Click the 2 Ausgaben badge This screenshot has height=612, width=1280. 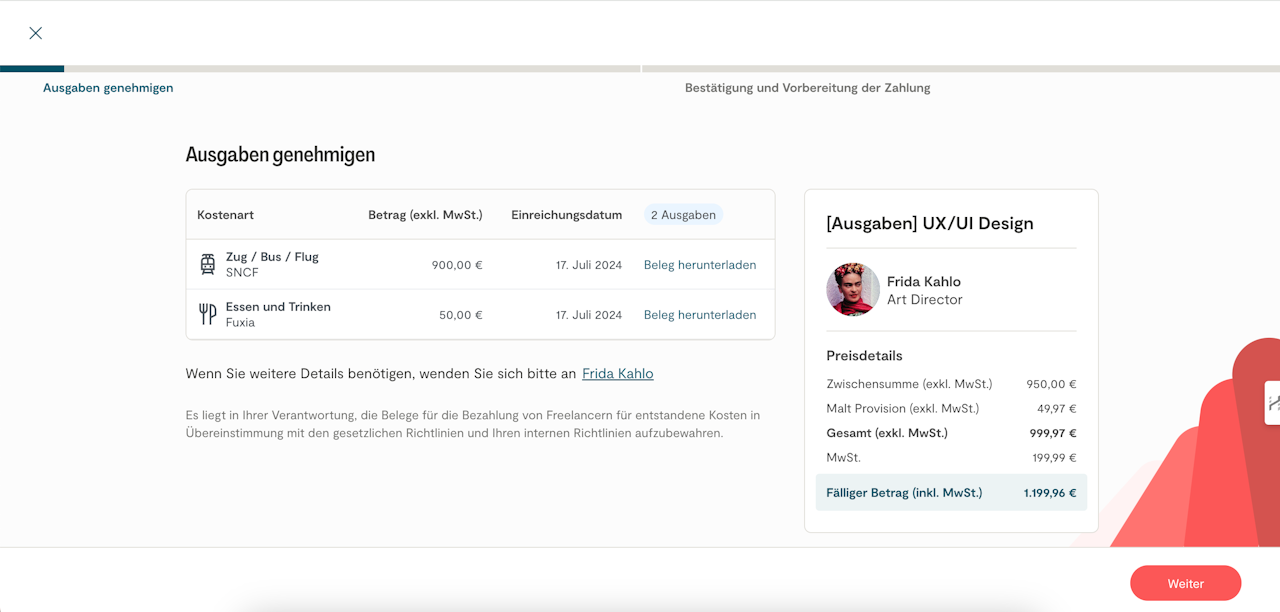(x=683, y=215)
